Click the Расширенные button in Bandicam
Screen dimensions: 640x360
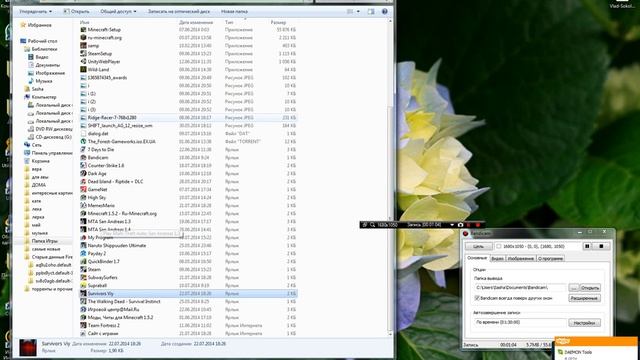pyautogui.click(x=584, y=298)
